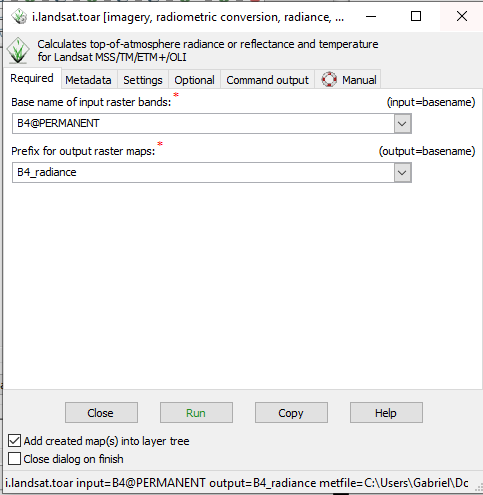Expand the input raster bands dropdown

click(x=402, y=124)
